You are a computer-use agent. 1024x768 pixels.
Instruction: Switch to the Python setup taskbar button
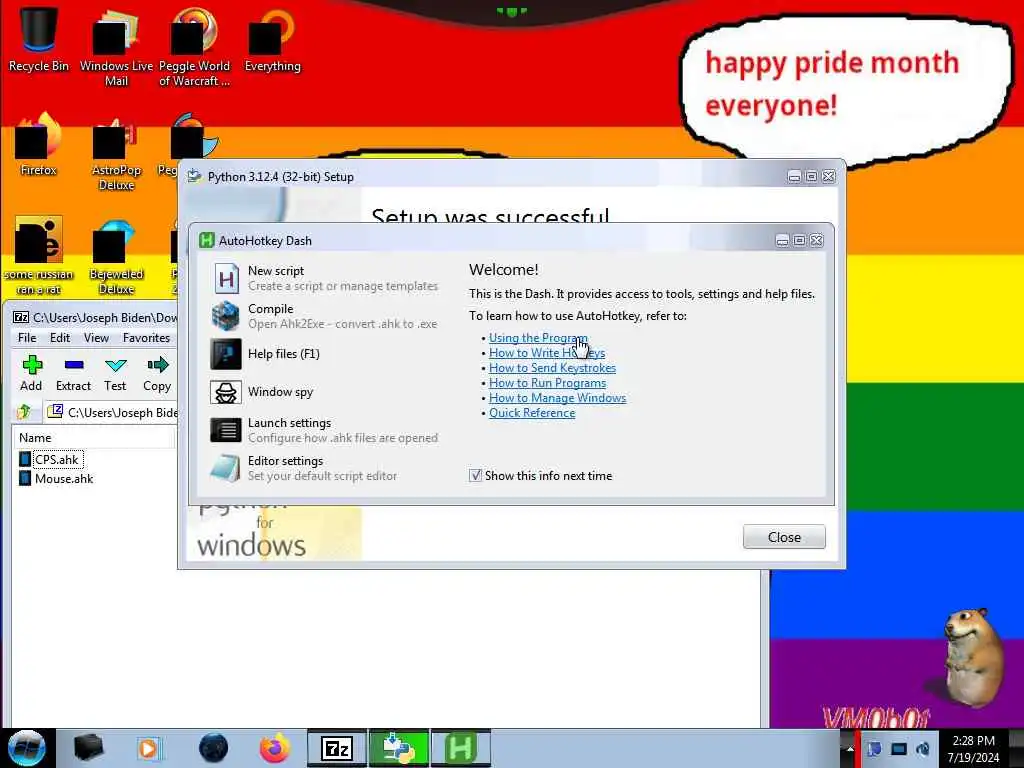(x=399, y=748)
